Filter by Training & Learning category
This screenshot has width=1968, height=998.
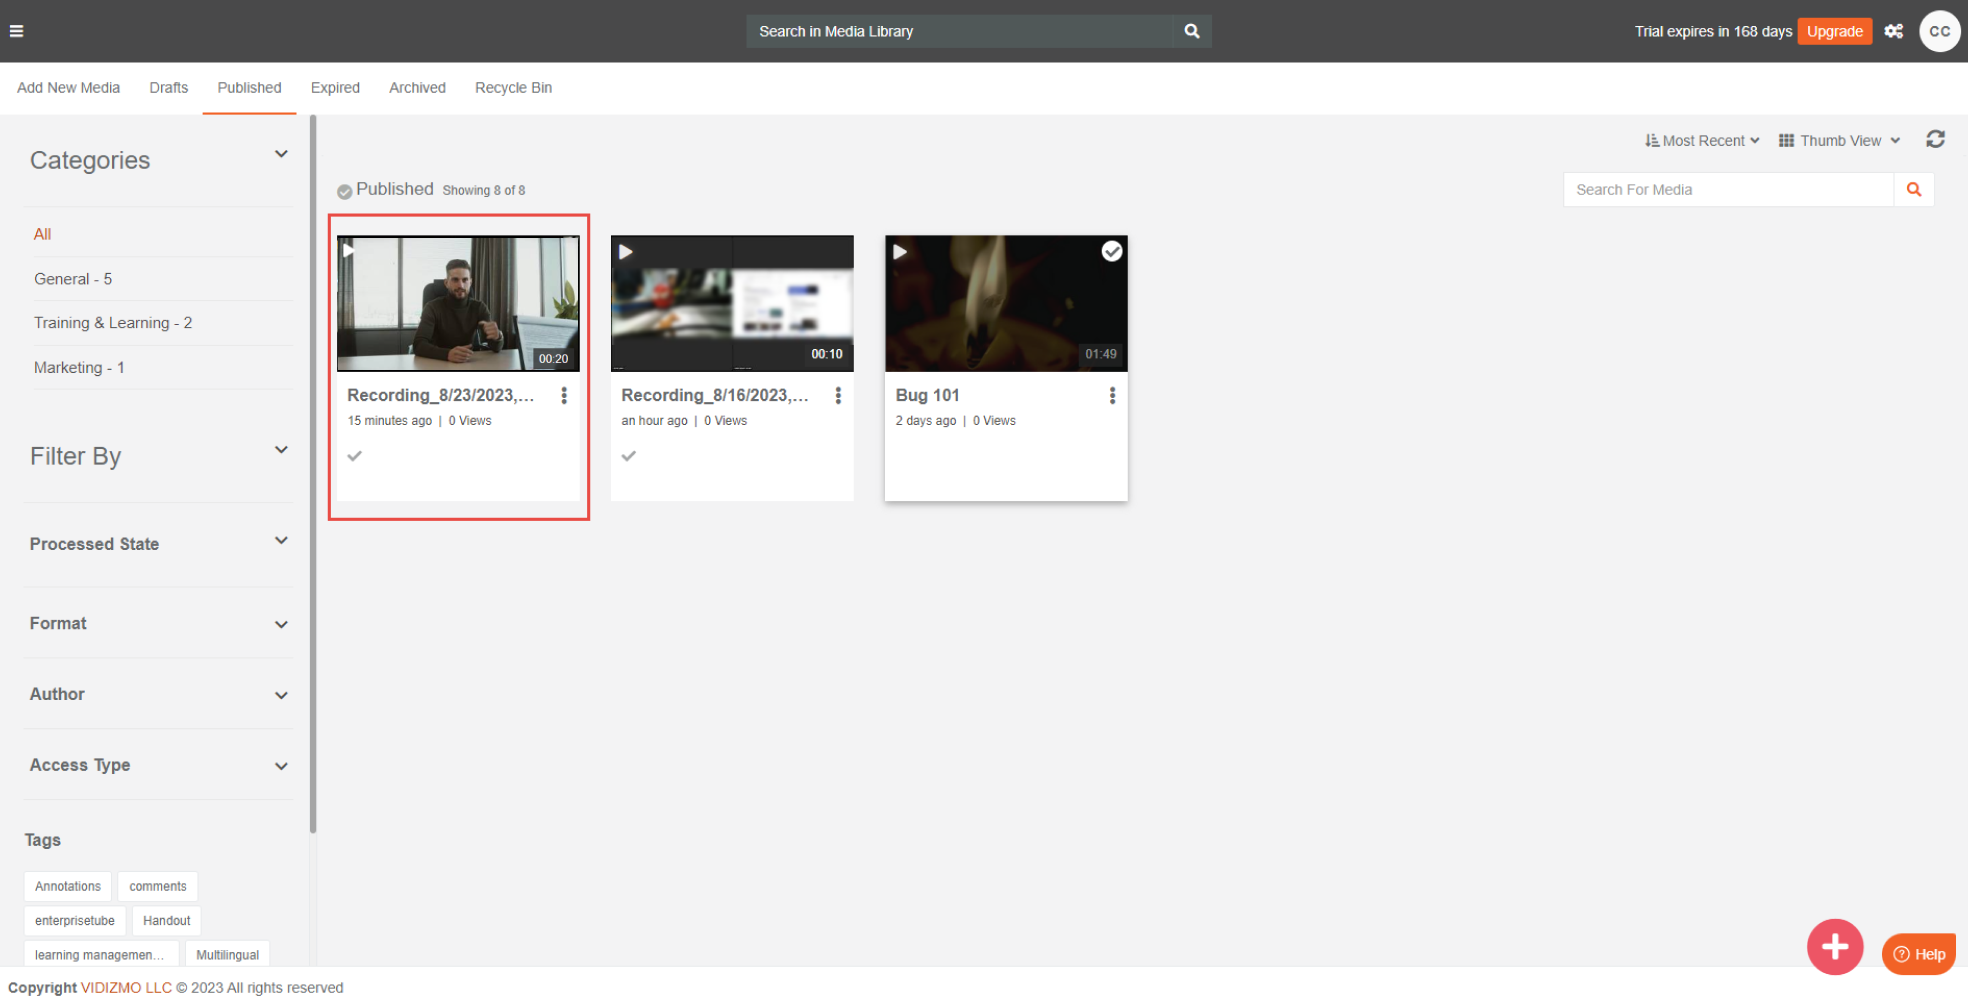click(x=113, y=323)
